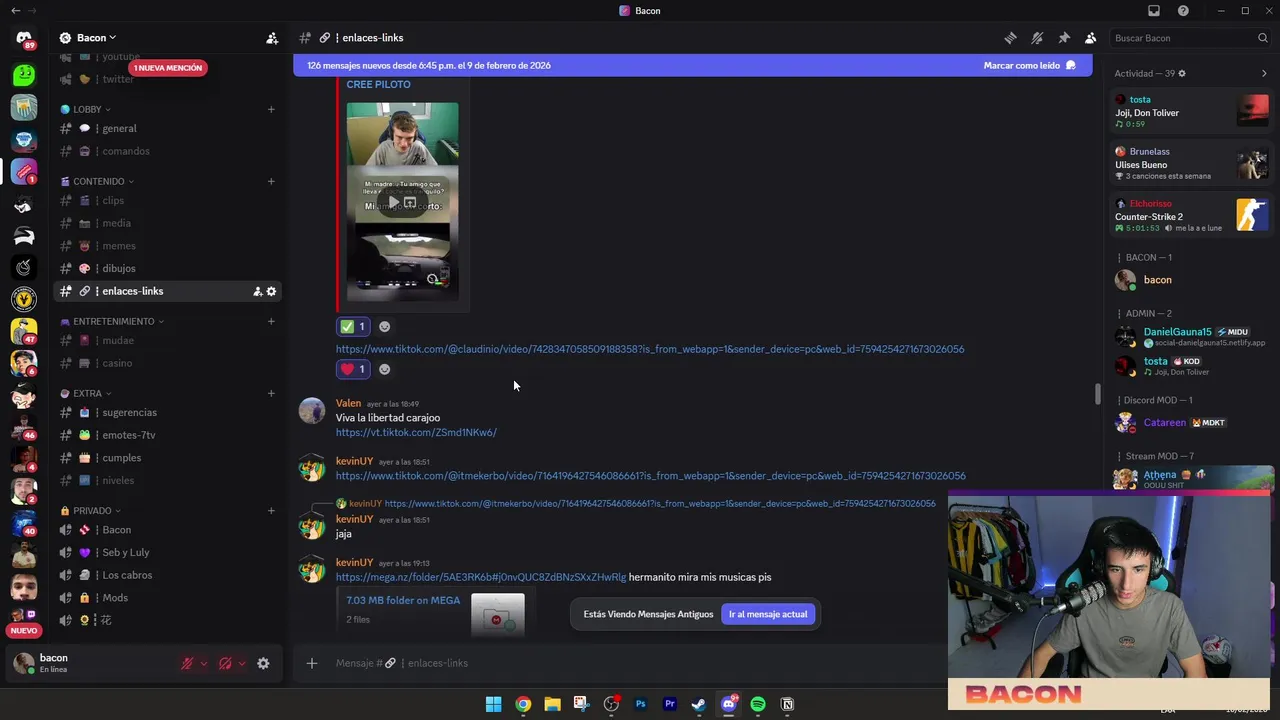
Task: Open the Counter-Strike 2 activity card
Action: 1192,215
